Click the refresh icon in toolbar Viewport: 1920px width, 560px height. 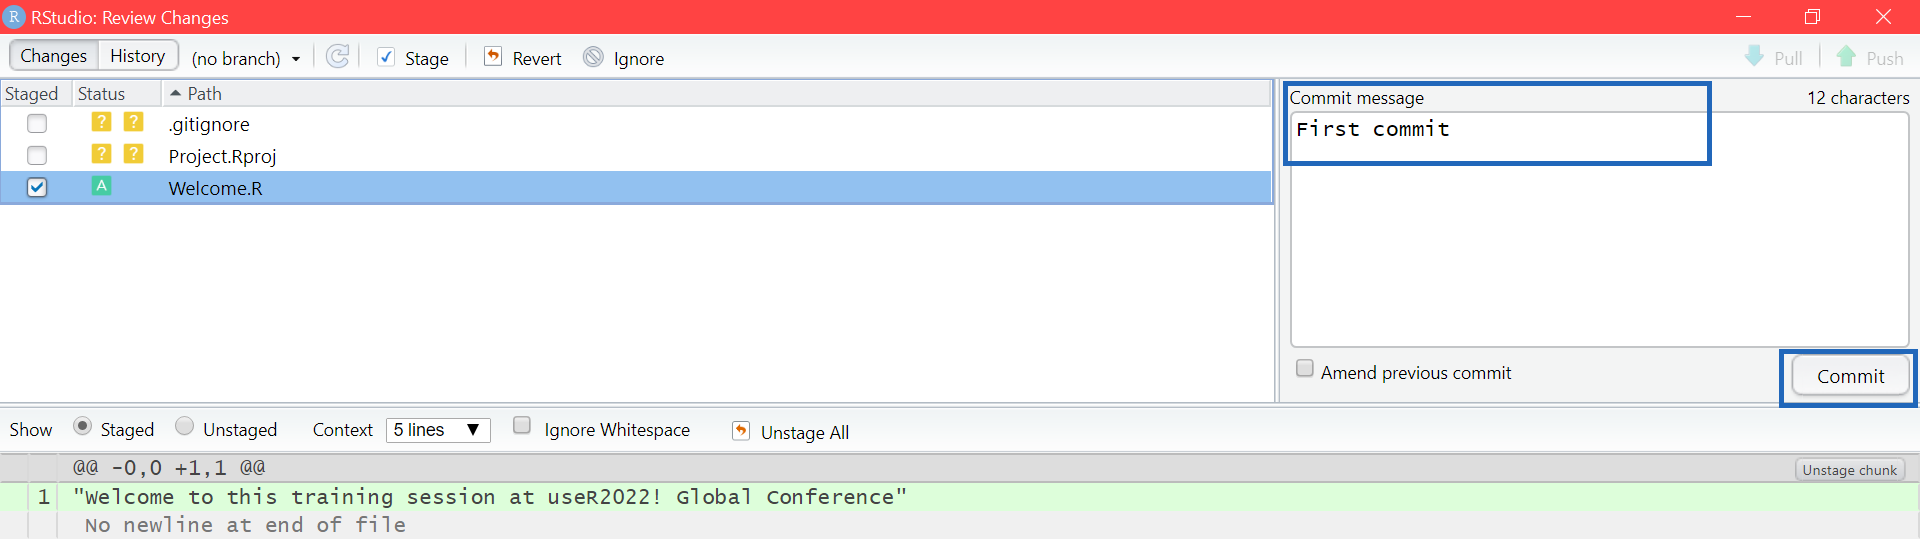point(338,56)
